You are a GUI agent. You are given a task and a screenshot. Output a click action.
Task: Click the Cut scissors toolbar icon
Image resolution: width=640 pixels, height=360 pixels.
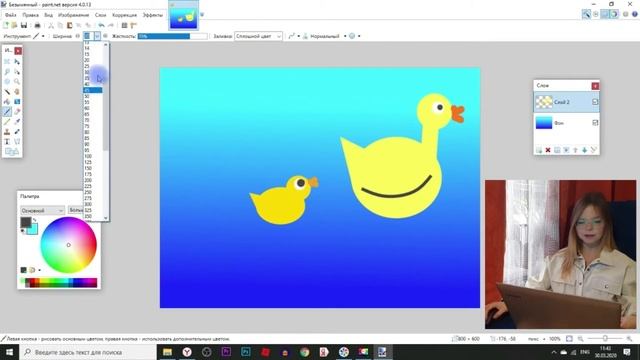pyautogui.click(x=51, y=25)
